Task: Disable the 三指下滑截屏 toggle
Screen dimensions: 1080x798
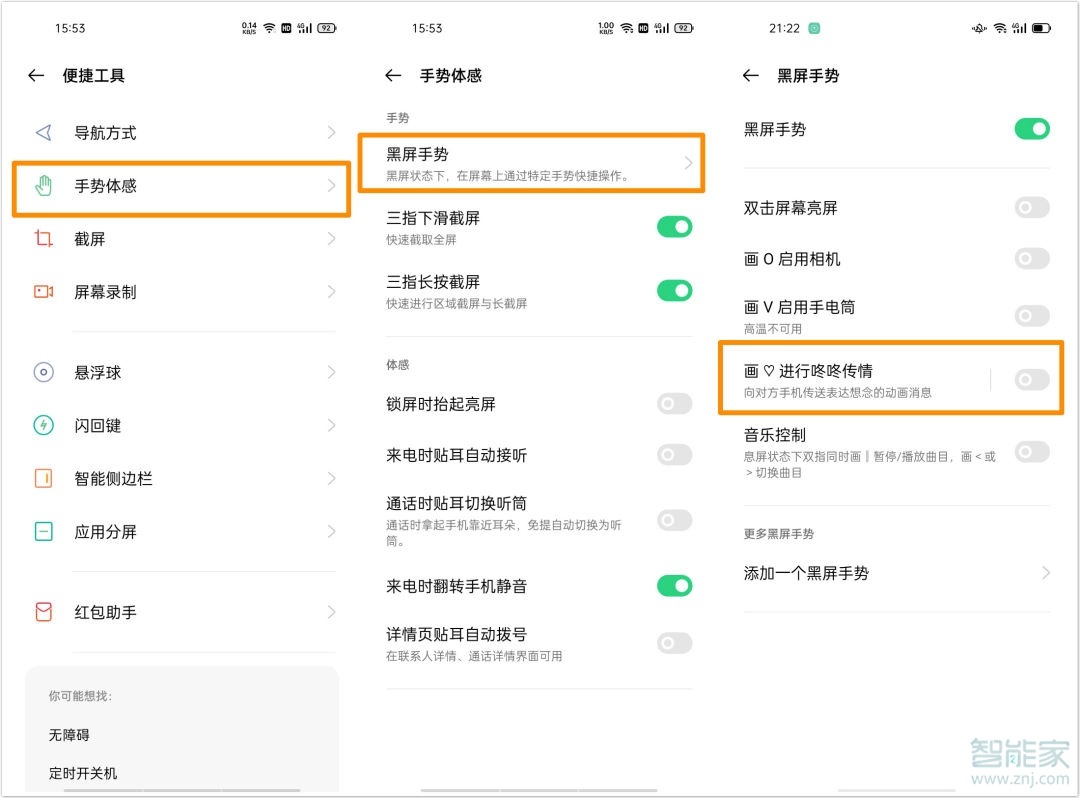Action: point(675,227)
